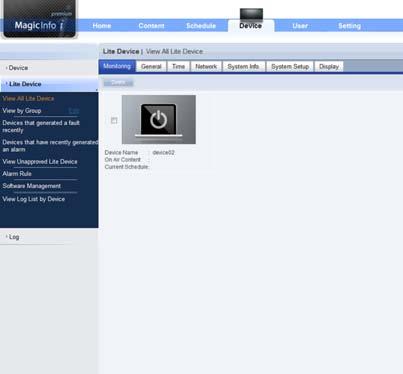Click the device02 power-off thumbnail
This screenshot has width=403, height=374.
click(x=159, y=119)
